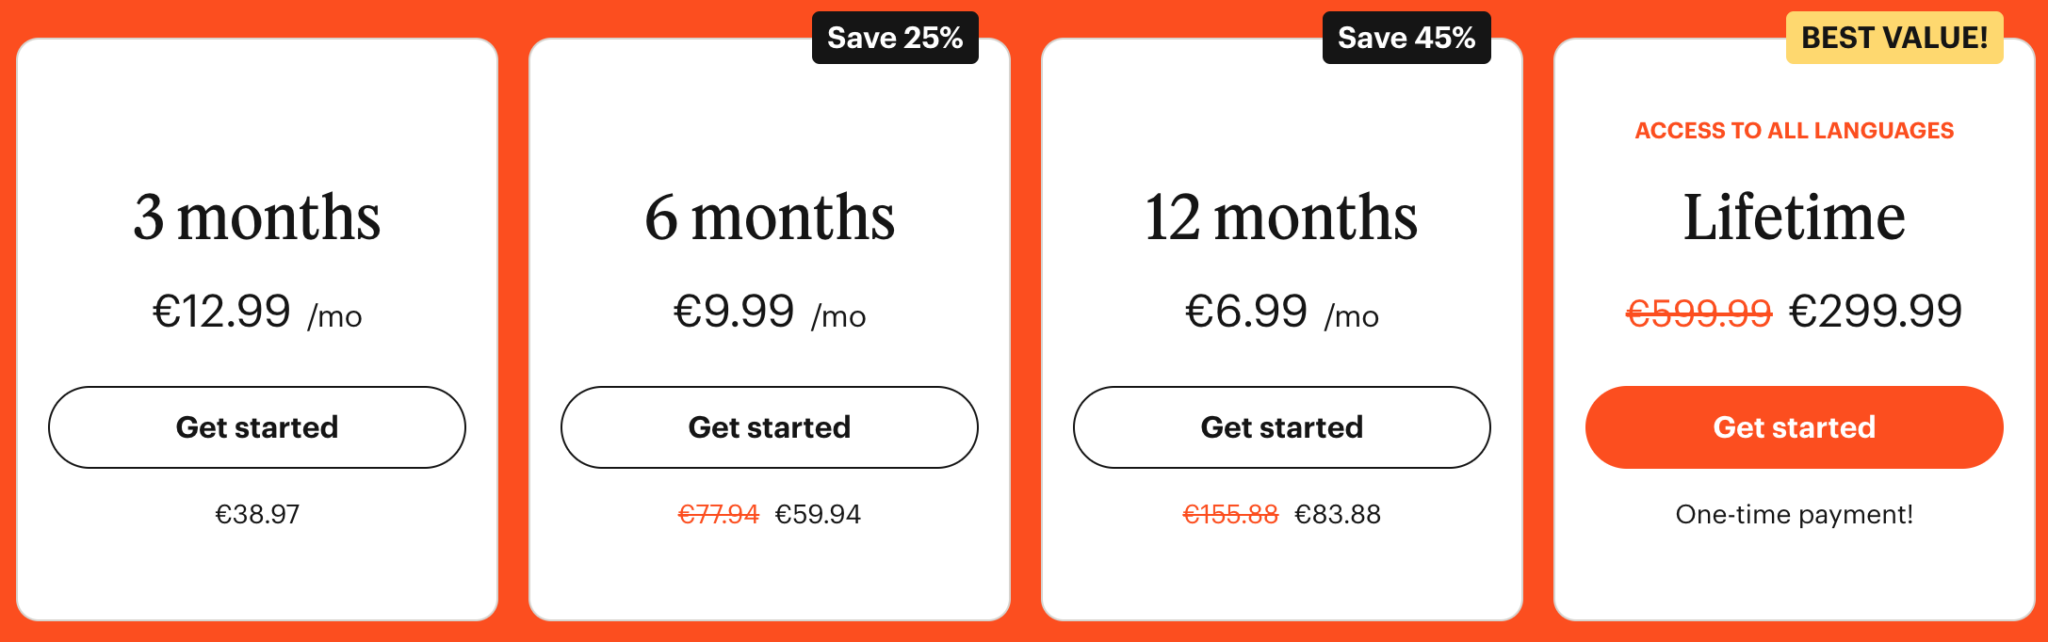2048x642 pixels.
Task: Click Get started under the 12 months plan
Action: click(1281, 427)
